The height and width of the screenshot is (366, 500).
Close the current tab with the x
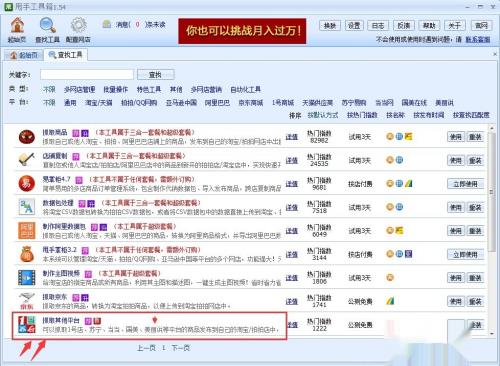pyautogui.click(x=495, y=54)
